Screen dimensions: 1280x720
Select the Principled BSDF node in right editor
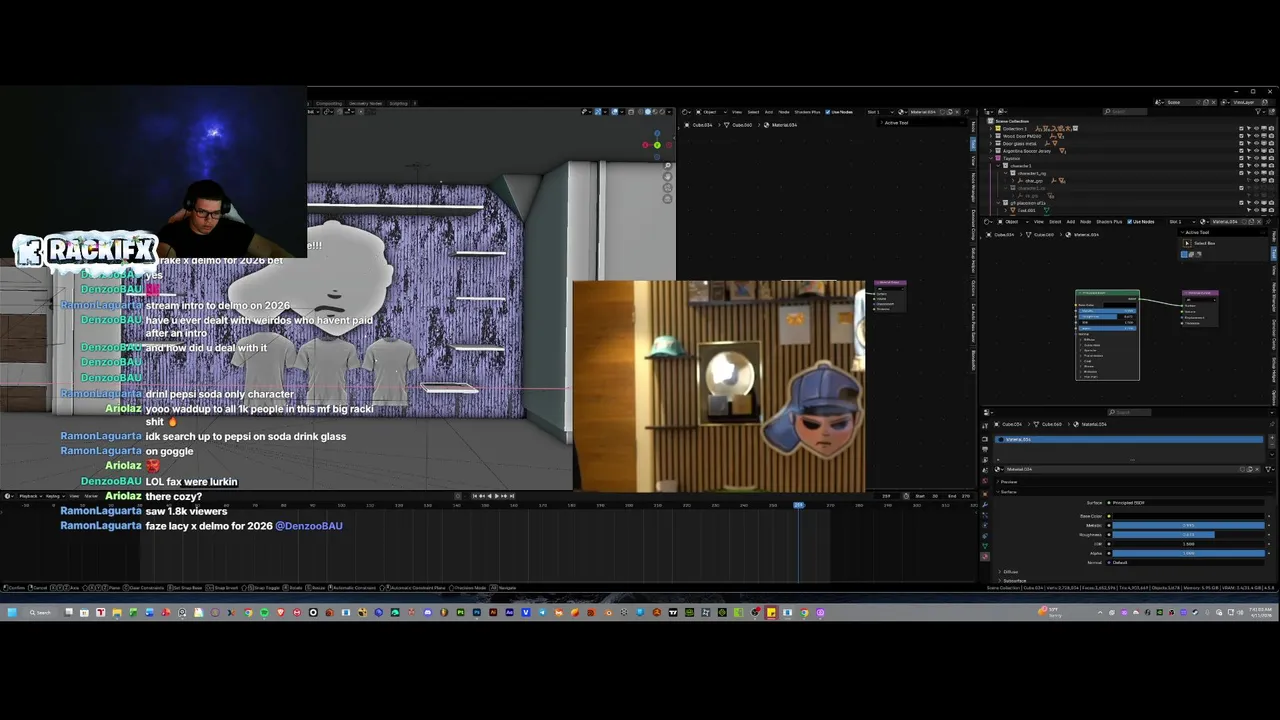pos(1107,336)
